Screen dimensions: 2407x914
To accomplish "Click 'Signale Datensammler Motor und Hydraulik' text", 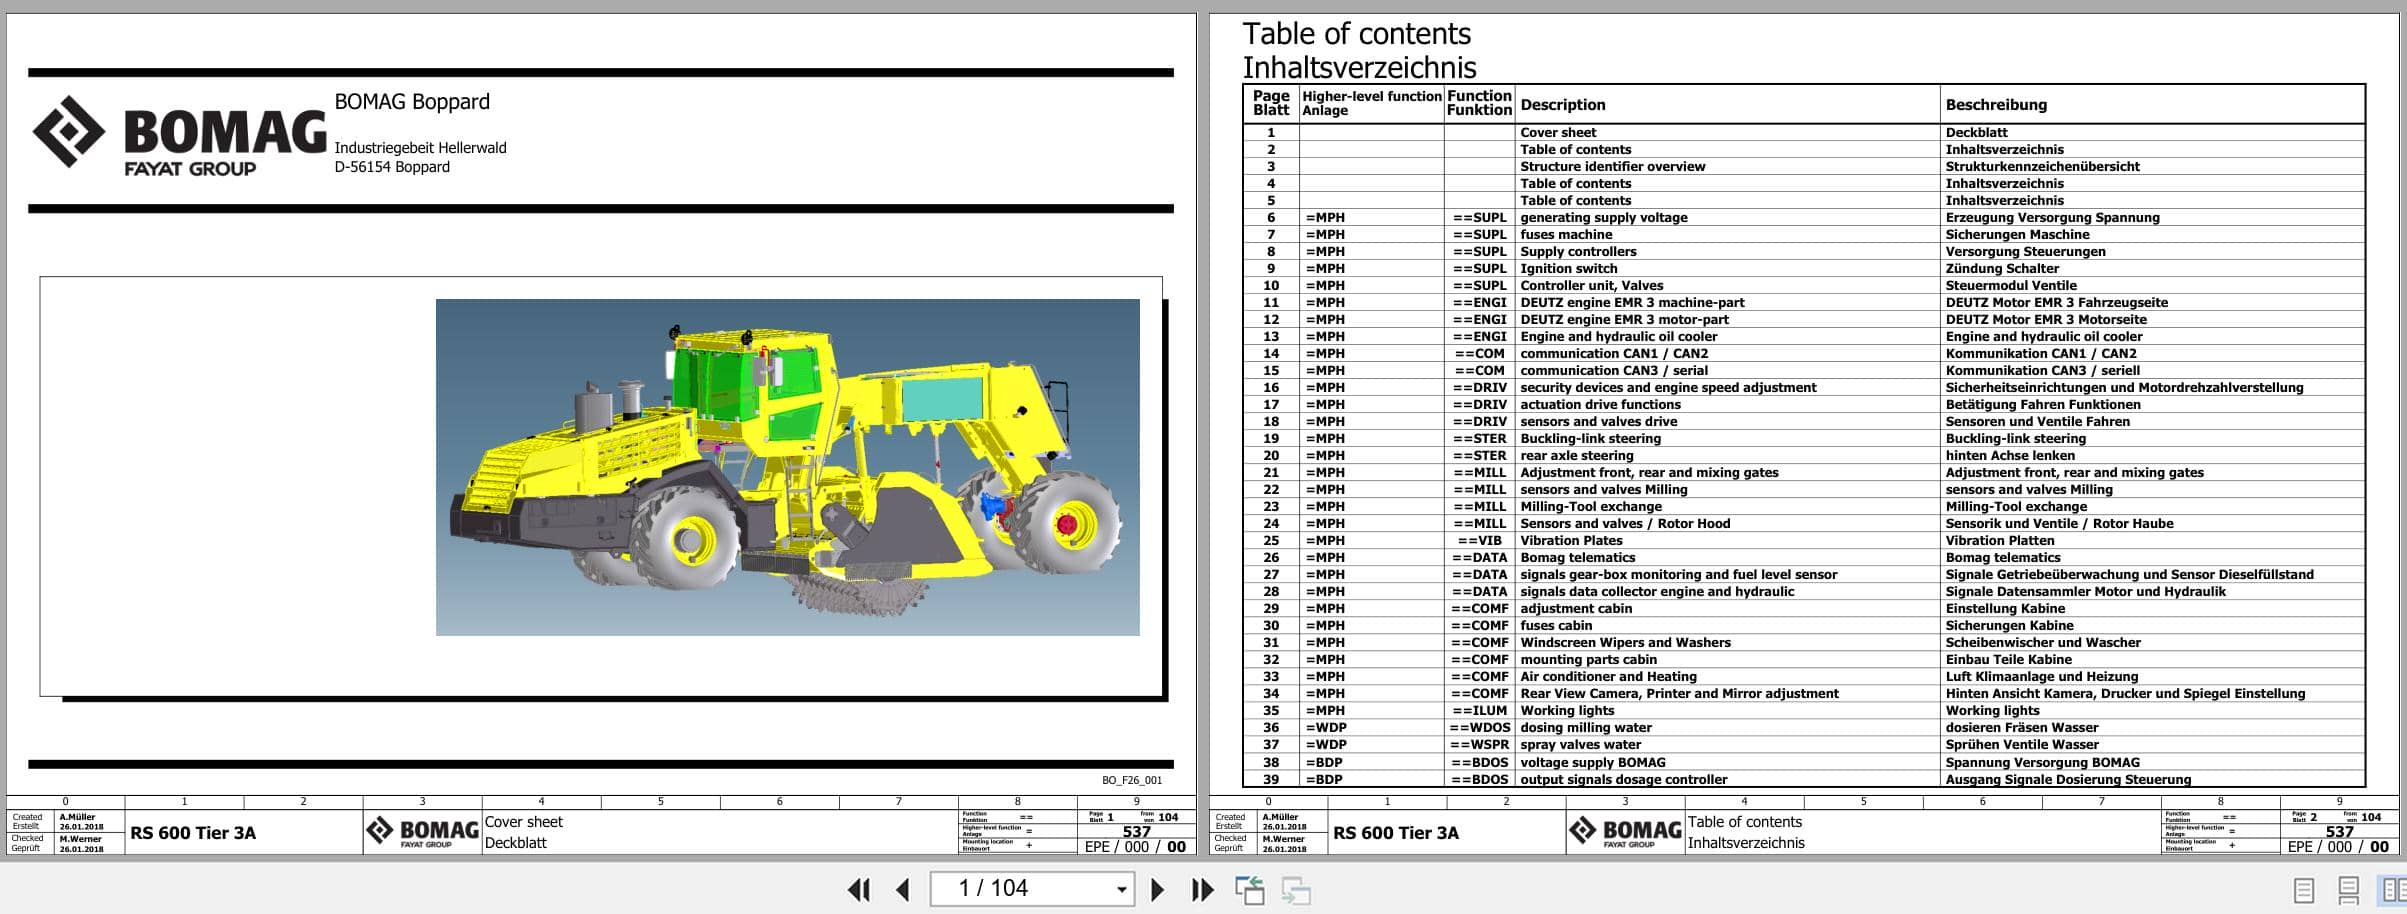I will (2085, 591).
